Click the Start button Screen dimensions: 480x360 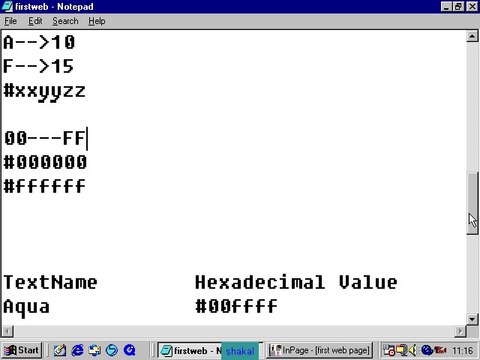21,350
